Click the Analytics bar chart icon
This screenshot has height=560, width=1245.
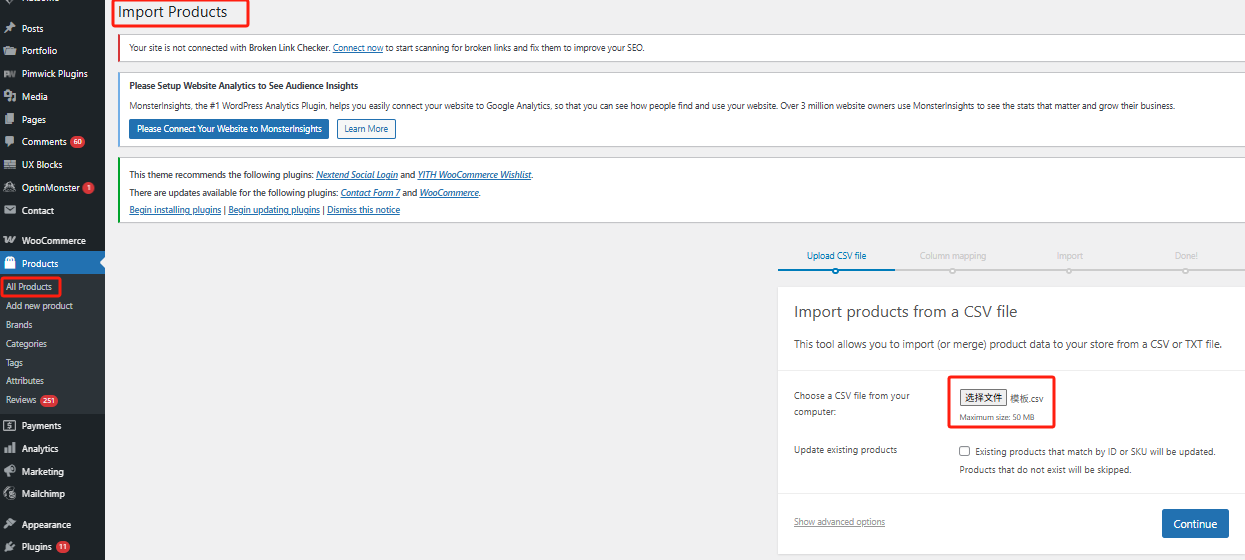pos(10,449)
